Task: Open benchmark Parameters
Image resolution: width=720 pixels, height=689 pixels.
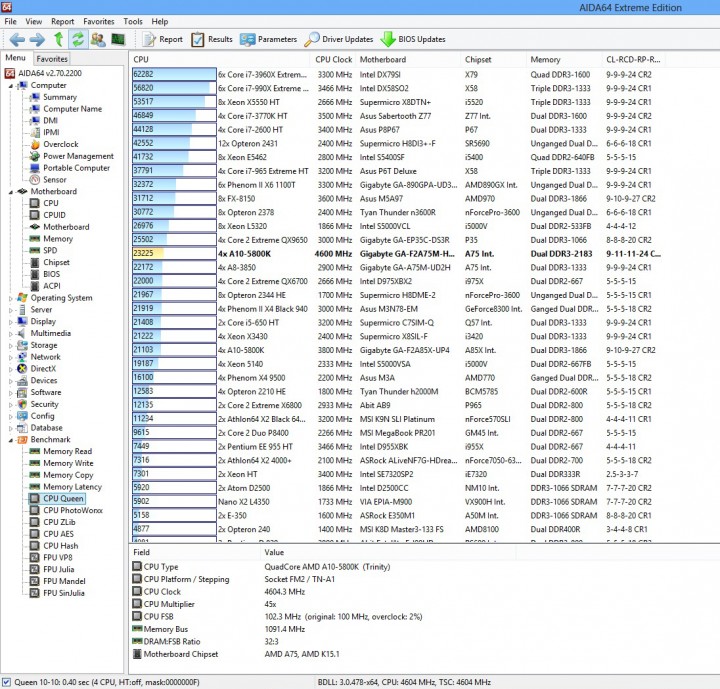Action: pyautogui.click(x=269, y=40)
